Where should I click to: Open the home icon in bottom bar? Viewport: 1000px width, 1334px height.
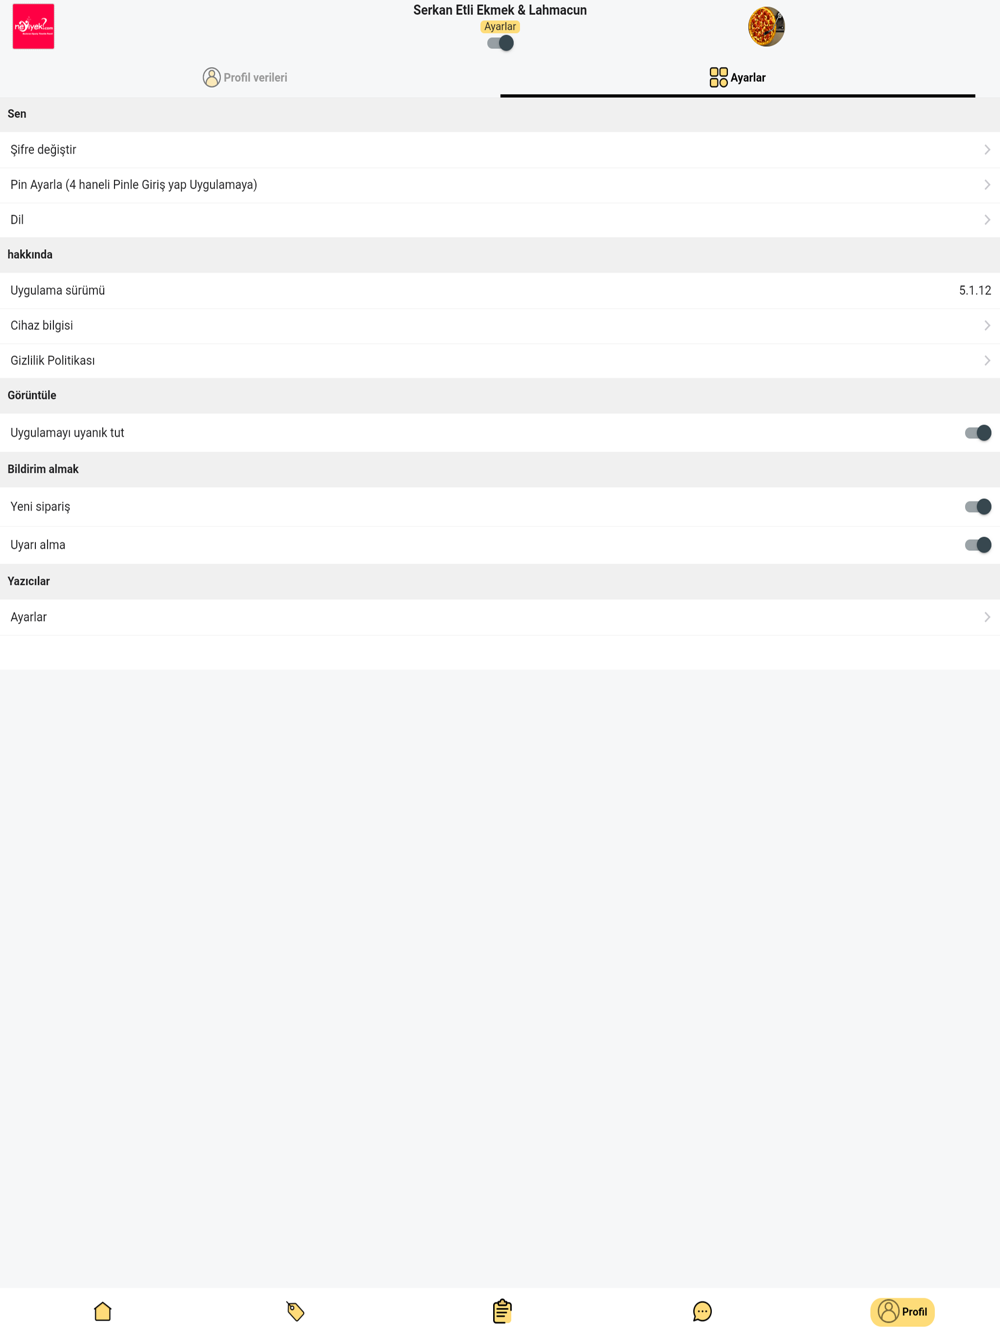(x=102, y=1311)
